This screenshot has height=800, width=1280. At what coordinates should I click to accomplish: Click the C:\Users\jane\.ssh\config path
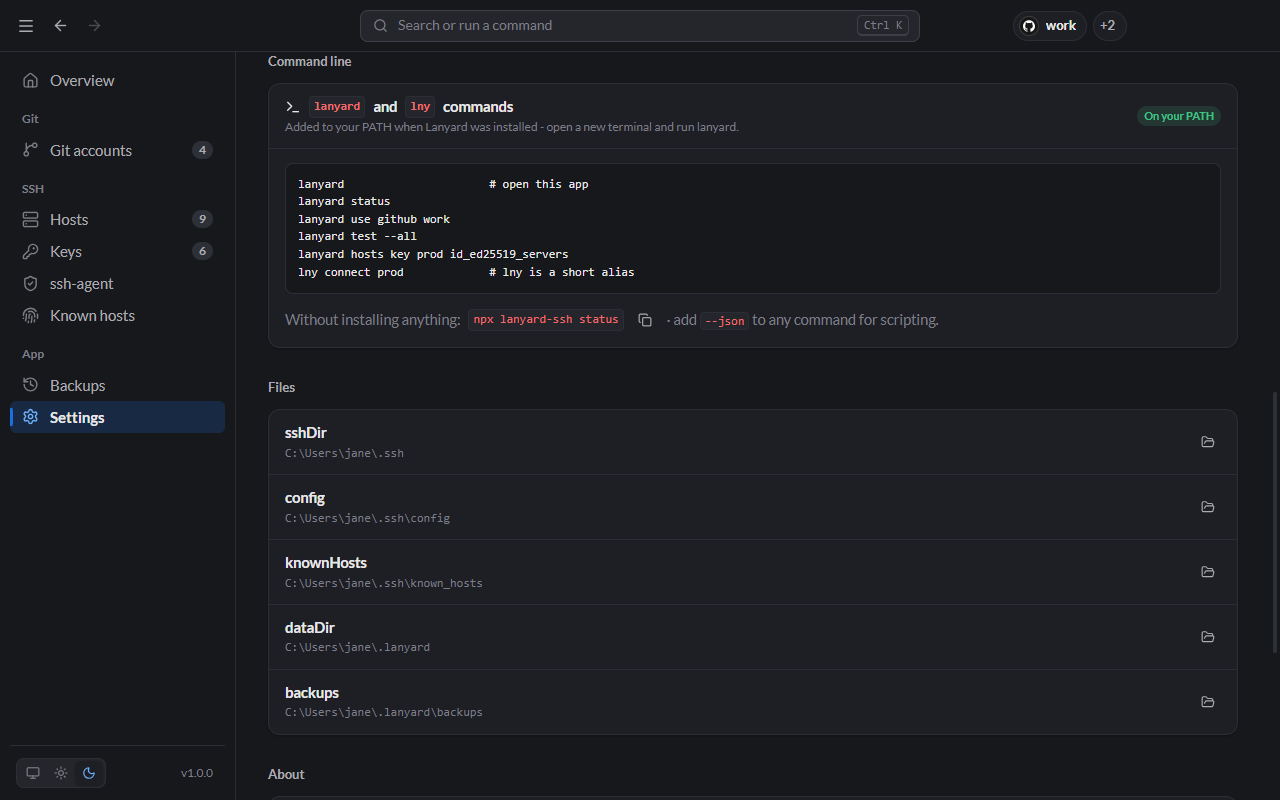(367, 518)
